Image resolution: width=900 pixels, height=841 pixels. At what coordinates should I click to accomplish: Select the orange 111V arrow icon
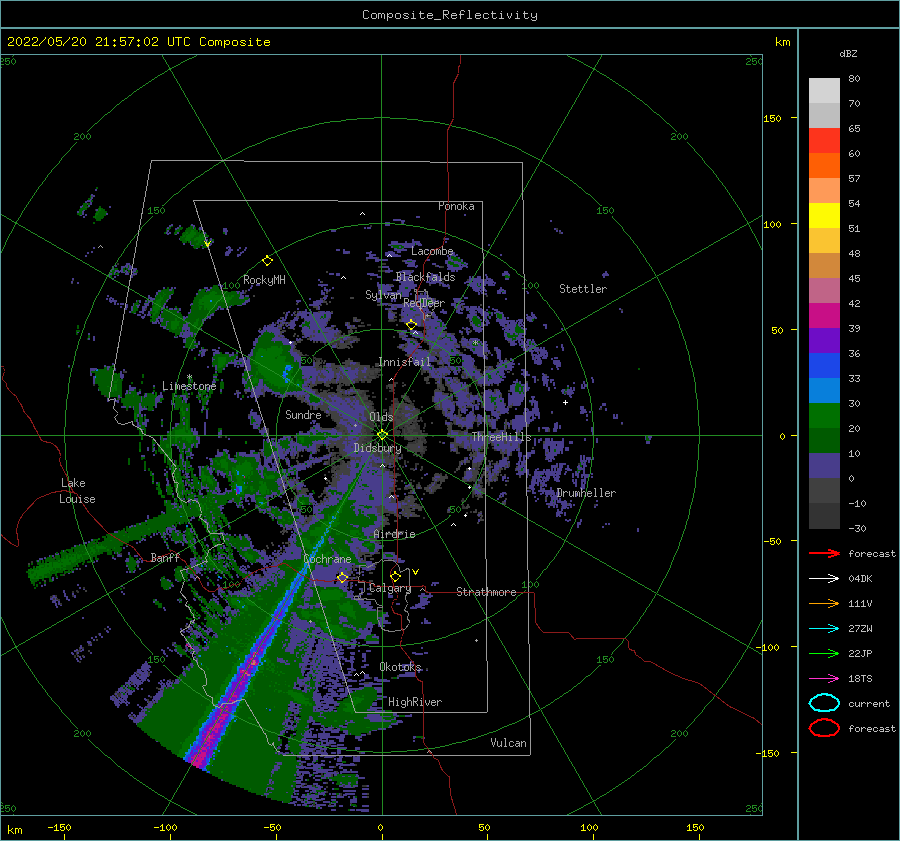[824, 603]
